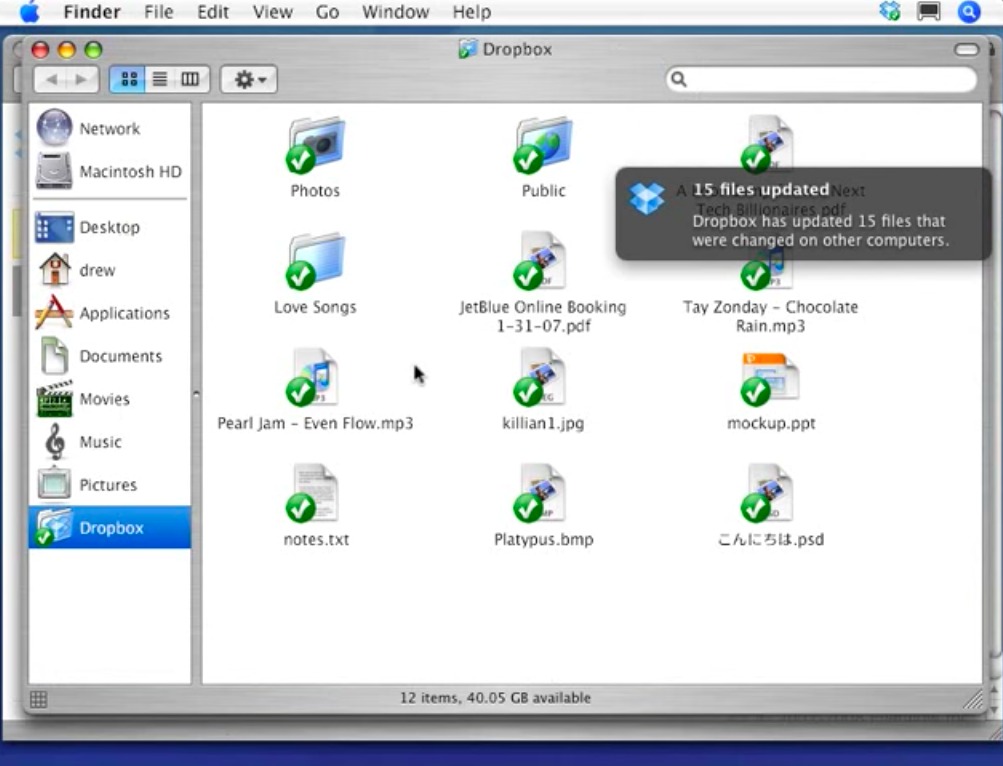
Task: Open the Applications sidebar icon
Action: pos(54,312)
